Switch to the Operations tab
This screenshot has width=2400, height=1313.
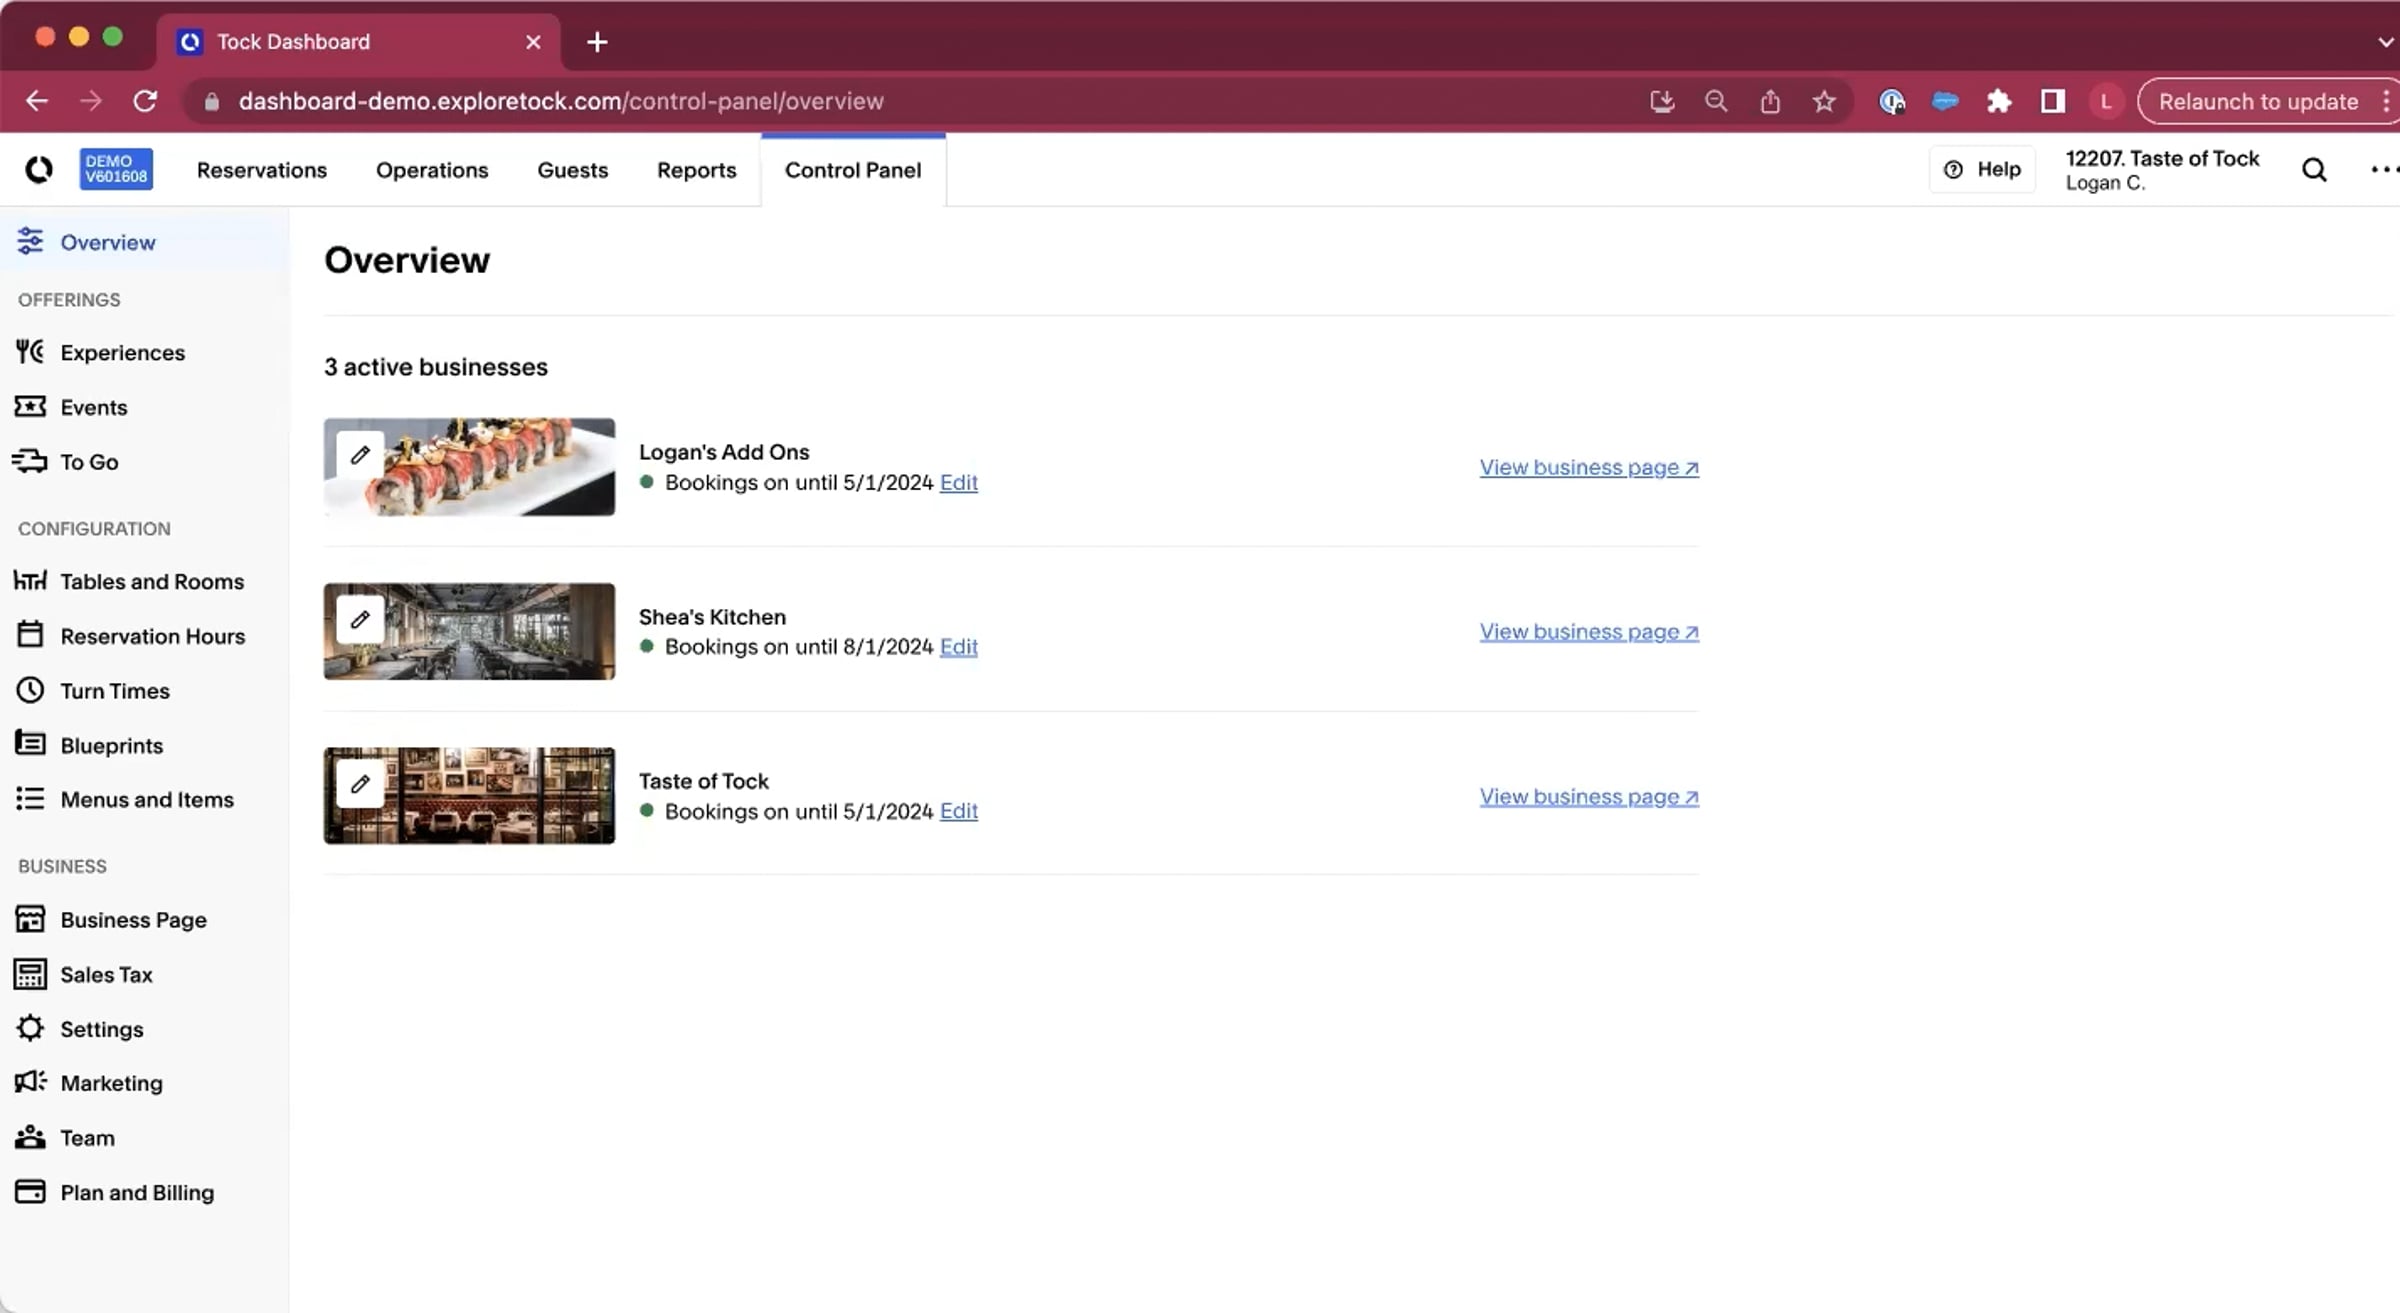point(432,170)
